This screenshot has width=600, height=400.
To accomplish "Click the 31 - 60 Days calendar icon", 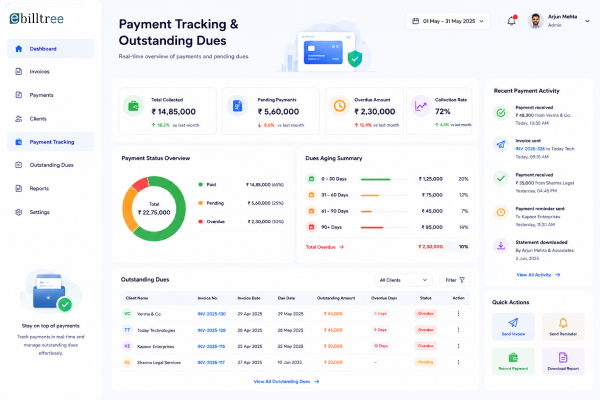I will [311, 195].
